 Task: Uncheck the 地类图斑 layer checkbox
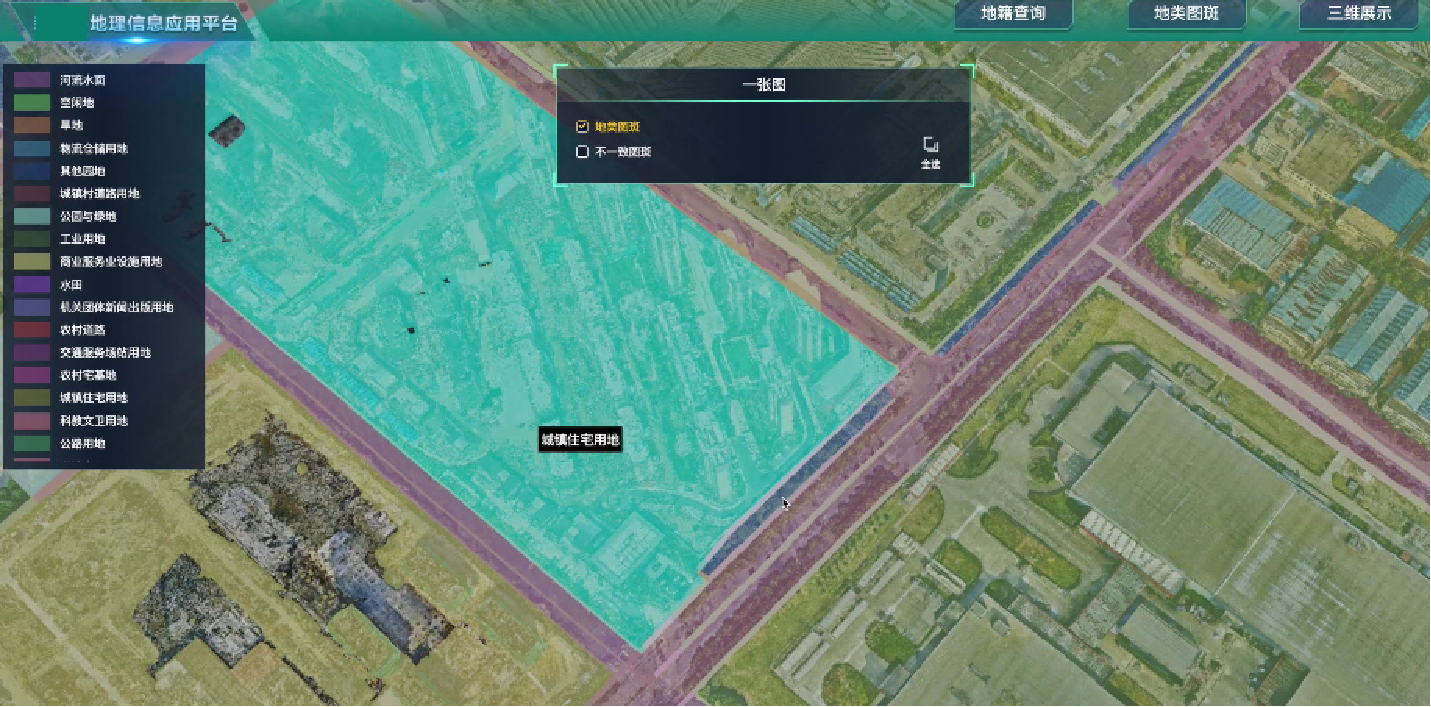click(582, 127)
